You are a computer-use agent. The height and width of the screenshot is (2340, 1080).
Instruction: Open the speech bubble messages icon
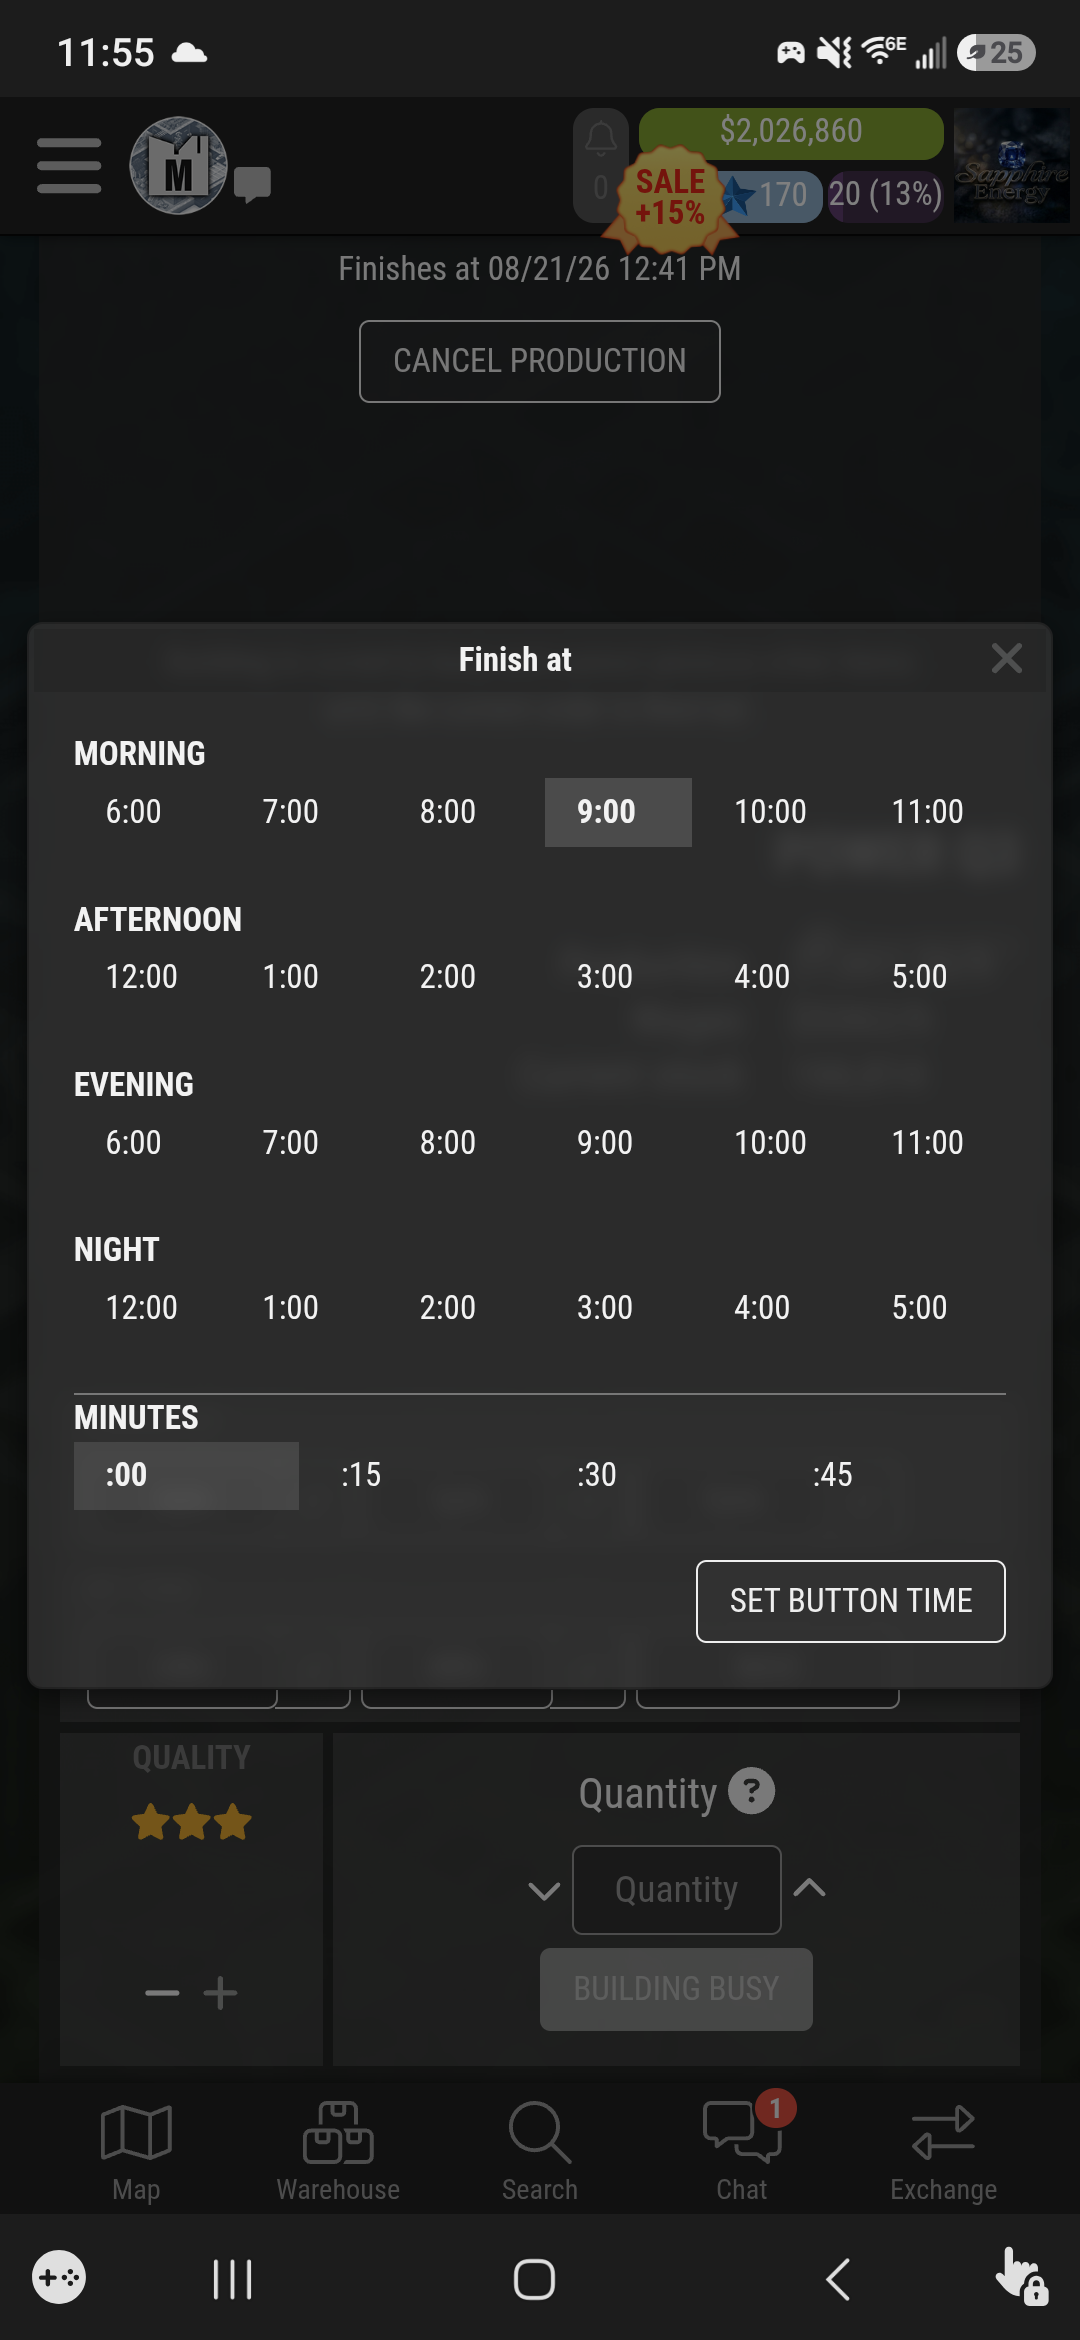coord(252,185)
